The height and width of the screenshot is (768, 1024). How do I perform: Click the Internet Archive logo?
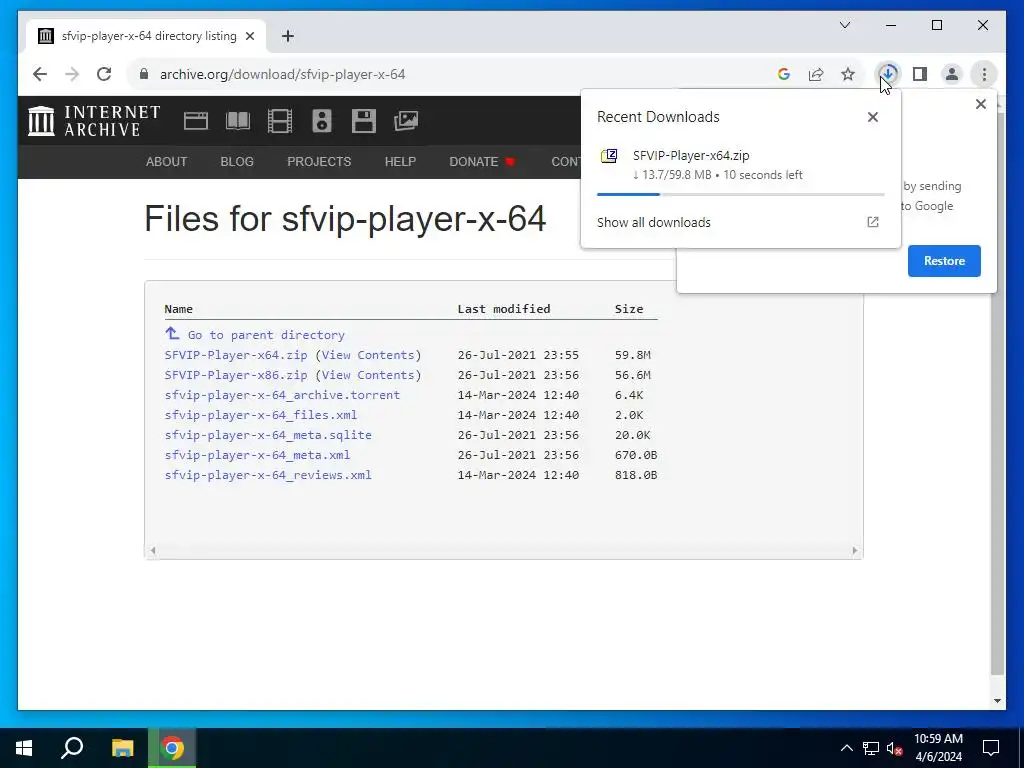pyautogui.click(x=94, y=121)
